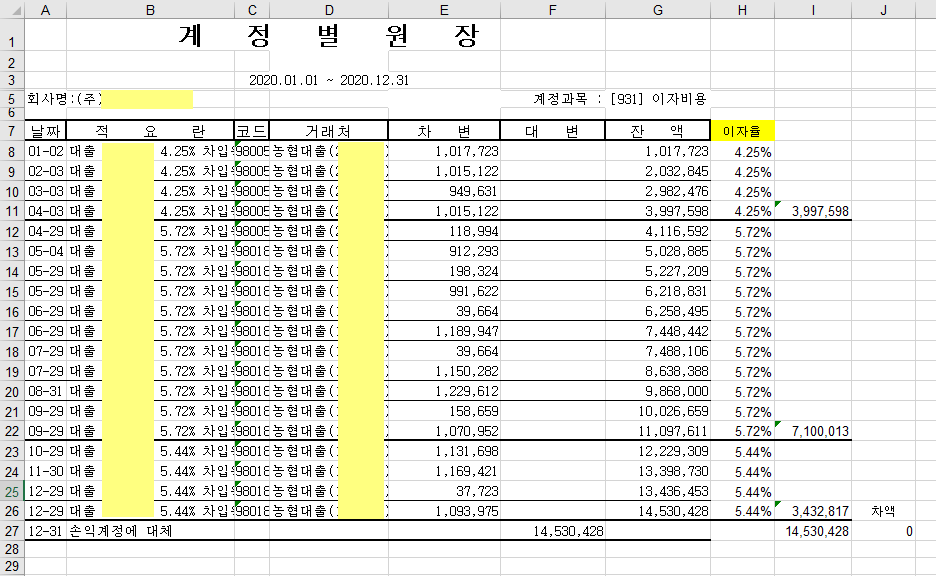Viewport: 936px width, 576px height.
Task: Select row 11 header
Action: [x=12, y=211]
